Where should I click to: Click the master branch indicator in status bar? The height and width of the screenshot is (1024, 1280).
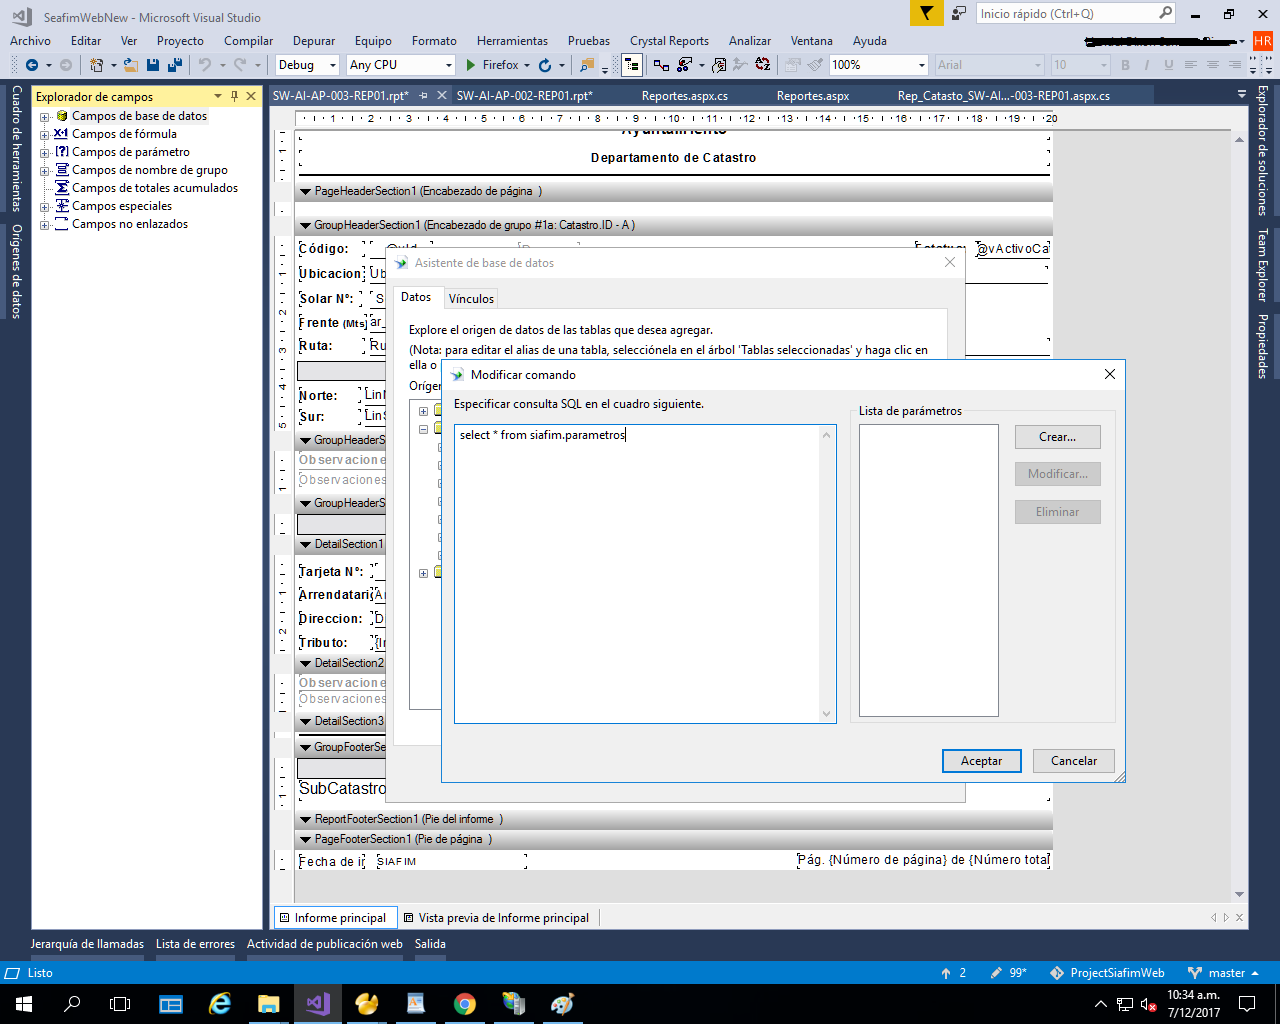[1223, 973]
